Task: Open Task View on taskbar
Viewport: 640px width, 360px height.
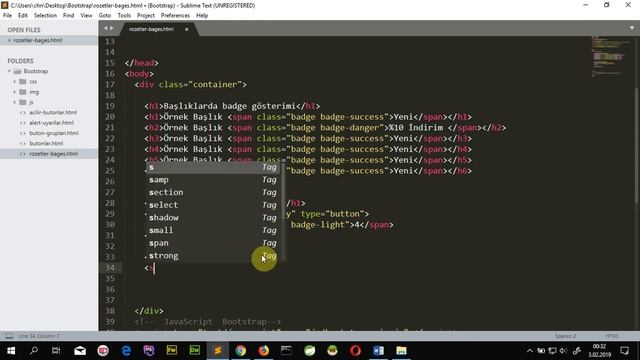Action: (x=56, y=351)
